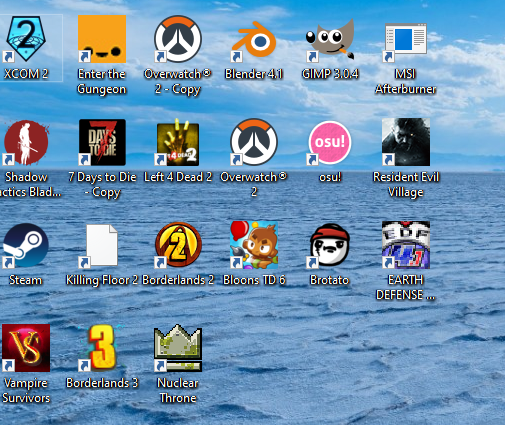The height and width of the screenshot is (425, 505).
Task: Select the EARTH DEFENSE FORCE shortcut
Action: pyautogui.click(x=406, y=245)
